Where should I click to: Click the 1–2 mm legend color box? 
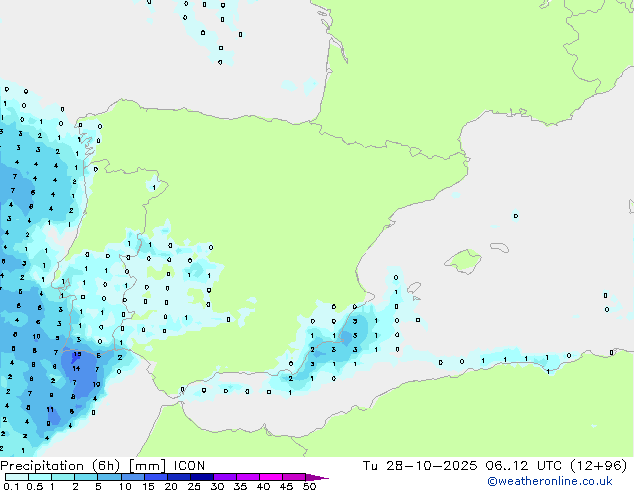(x=63, y=477)
